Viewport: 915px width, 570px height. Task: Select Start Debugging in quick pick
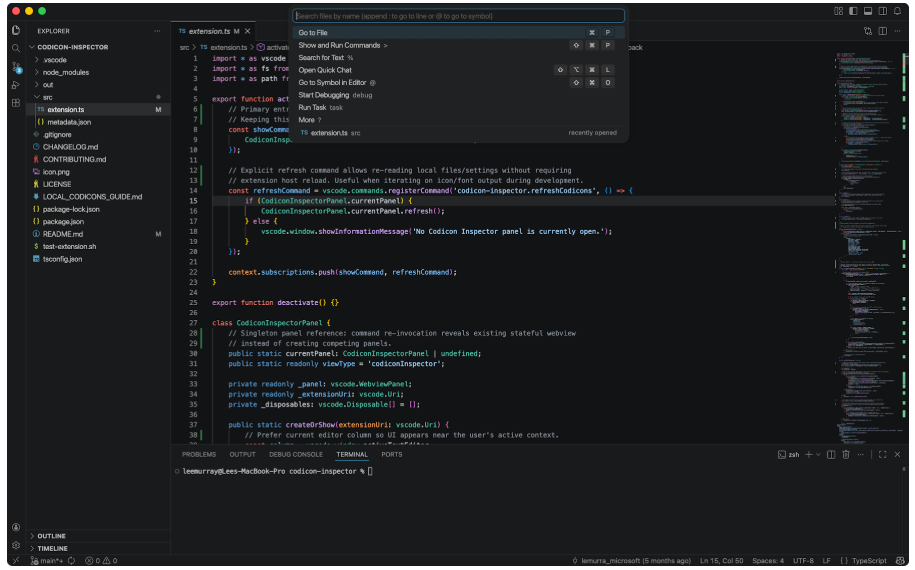(x=458, y=95)
